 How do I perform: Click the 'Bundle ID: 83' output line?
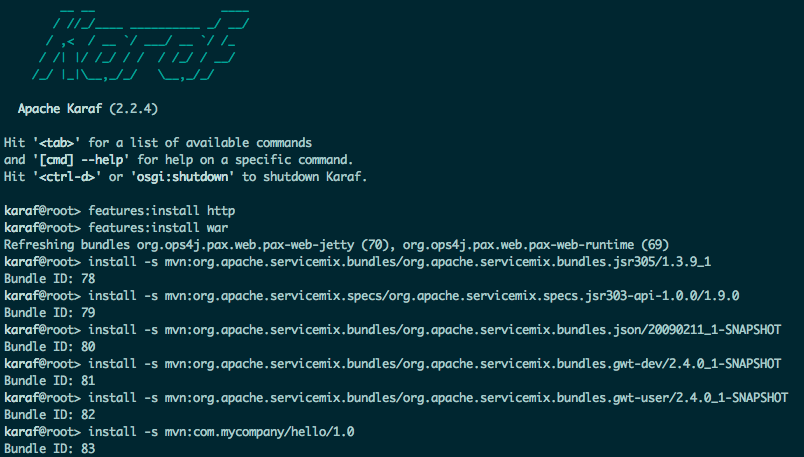point(50,448)
